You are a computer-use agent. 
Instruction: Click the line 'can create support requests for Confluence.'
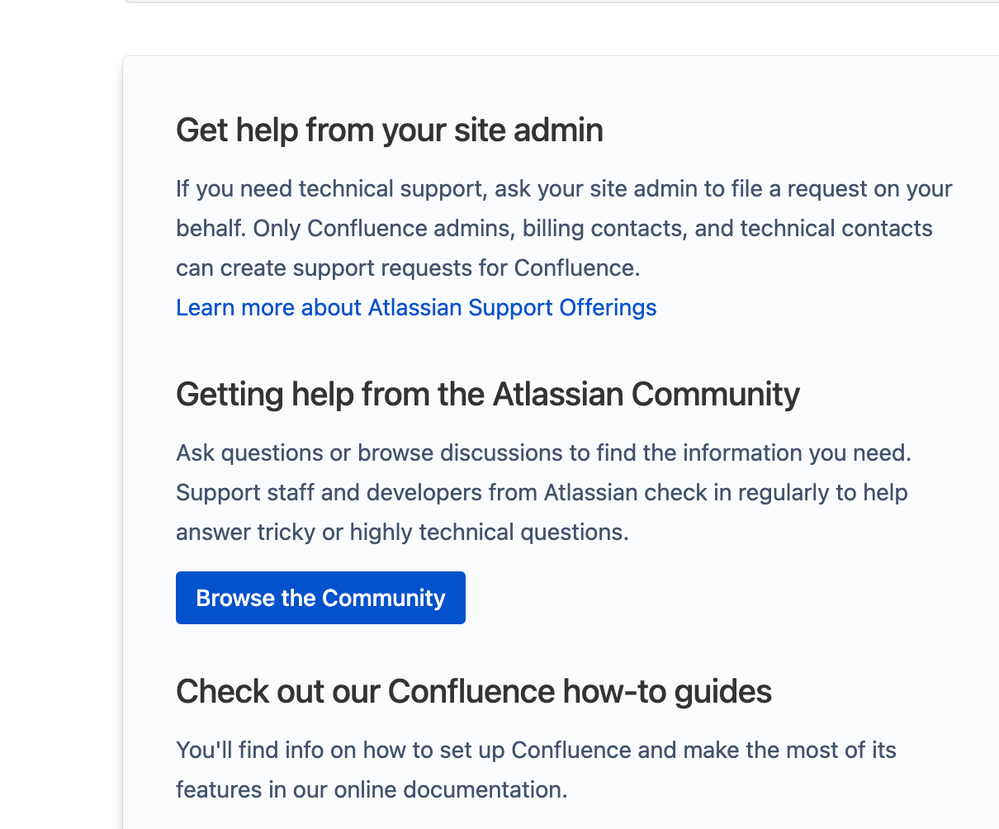(408, 268)
